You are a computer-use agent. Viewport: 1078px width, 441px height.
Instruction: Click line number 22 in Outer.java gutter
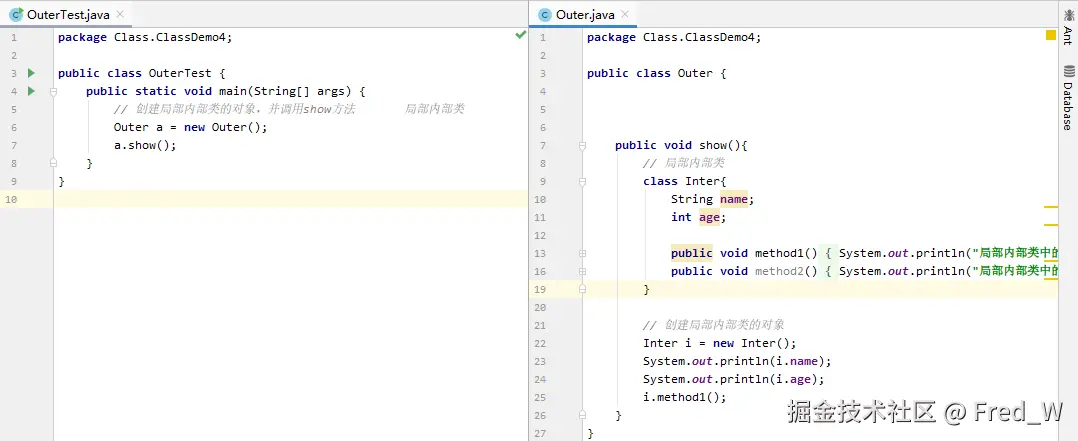coord(540,343)
